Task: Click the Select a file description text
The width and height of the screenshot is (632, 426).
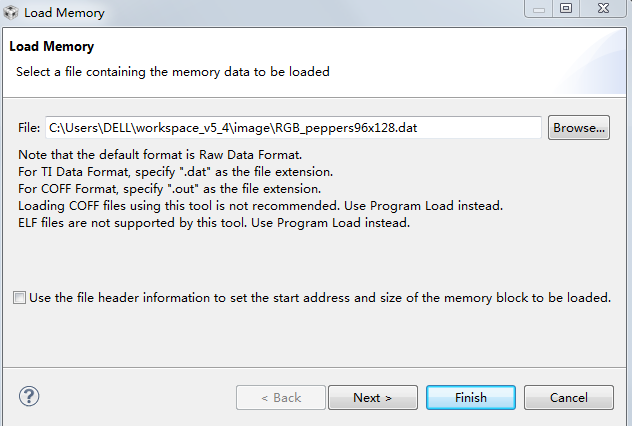Action: [173, 72]
